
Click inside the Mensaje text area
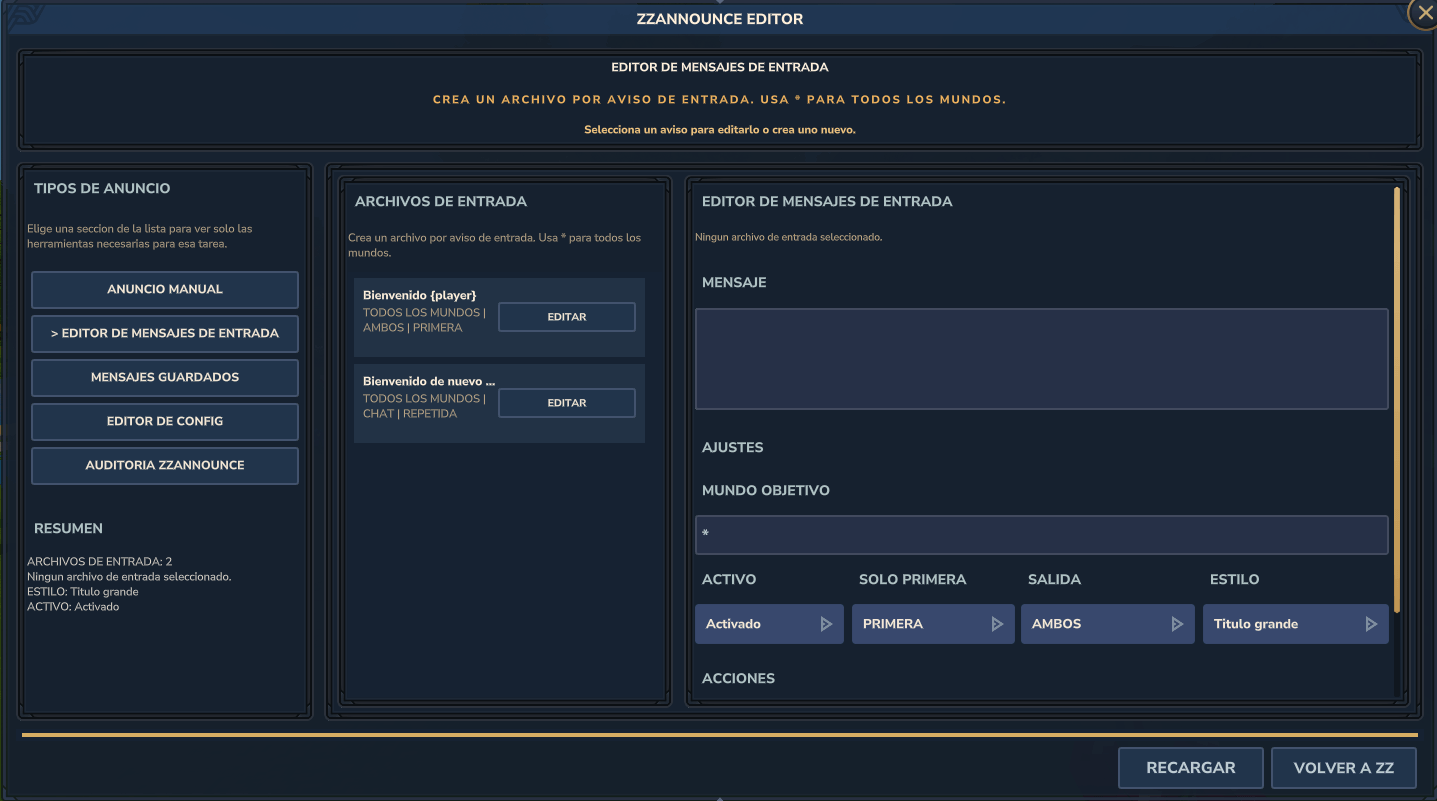[1042, 359]
